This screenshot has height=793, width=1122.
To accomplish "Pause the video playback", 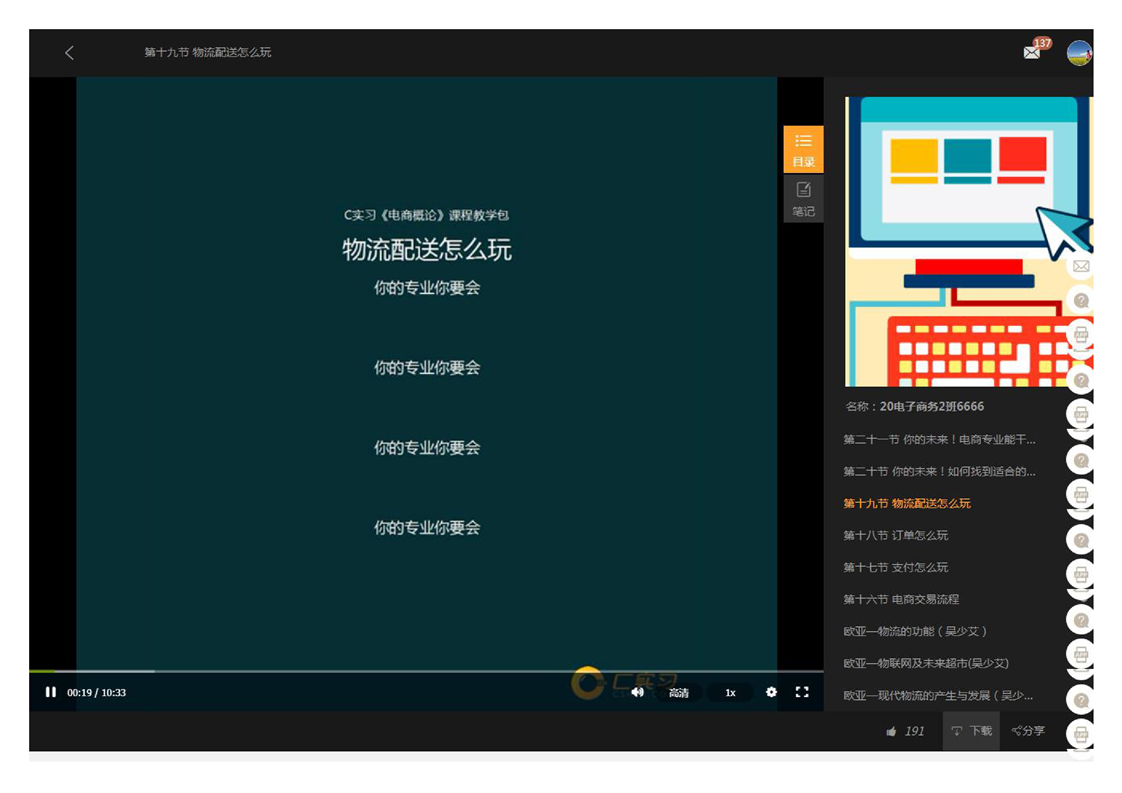I will [x=51, y=692].
